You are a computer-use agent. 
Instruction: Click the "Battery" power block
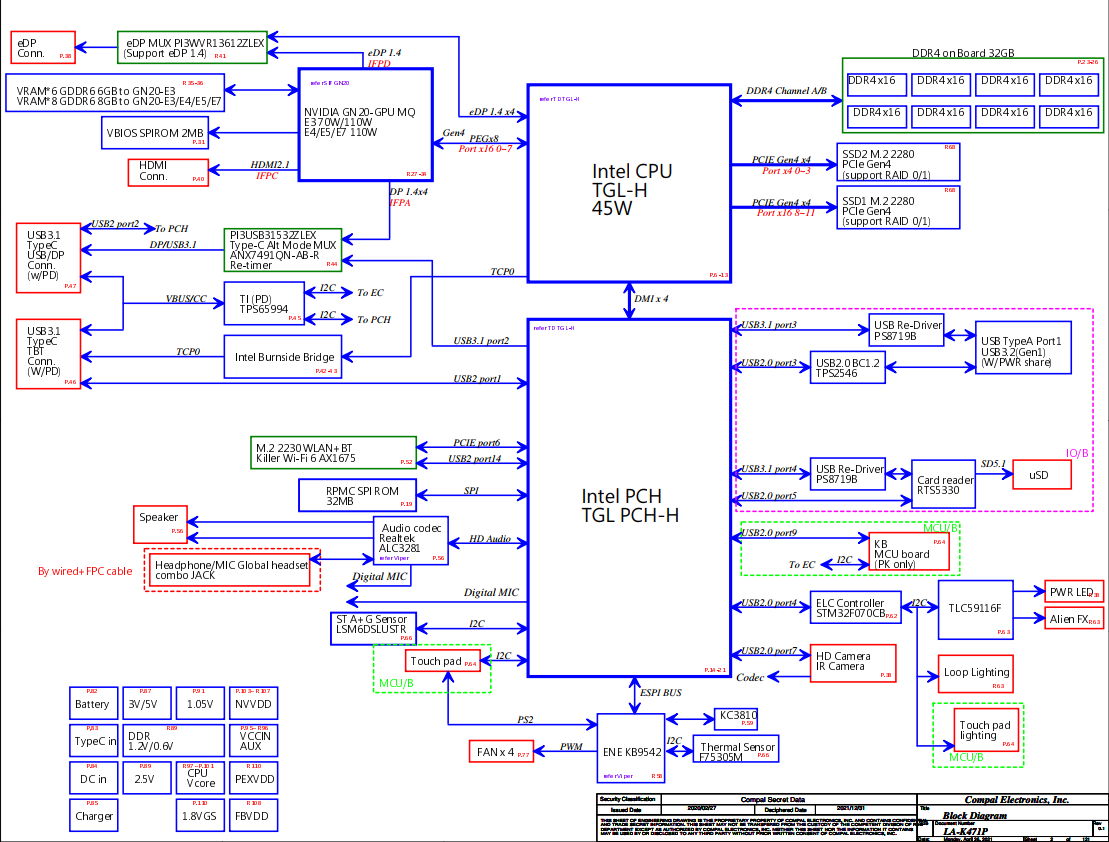coord(93,703)
